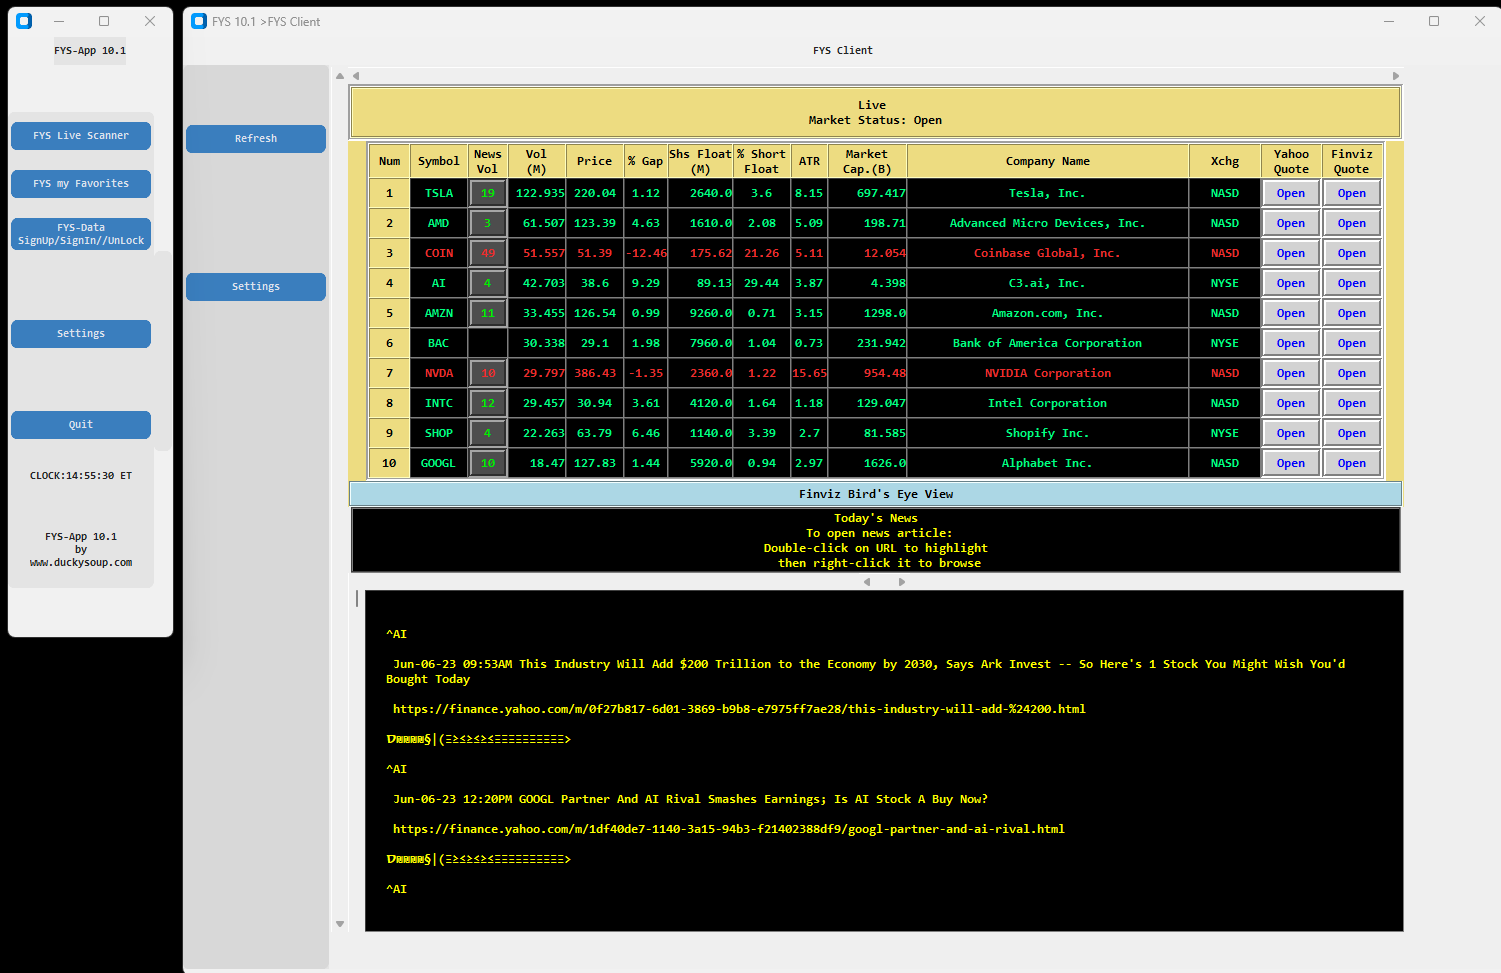
Task: Open Finviz Bird's Eye View
Action: (x=875, y=494)
